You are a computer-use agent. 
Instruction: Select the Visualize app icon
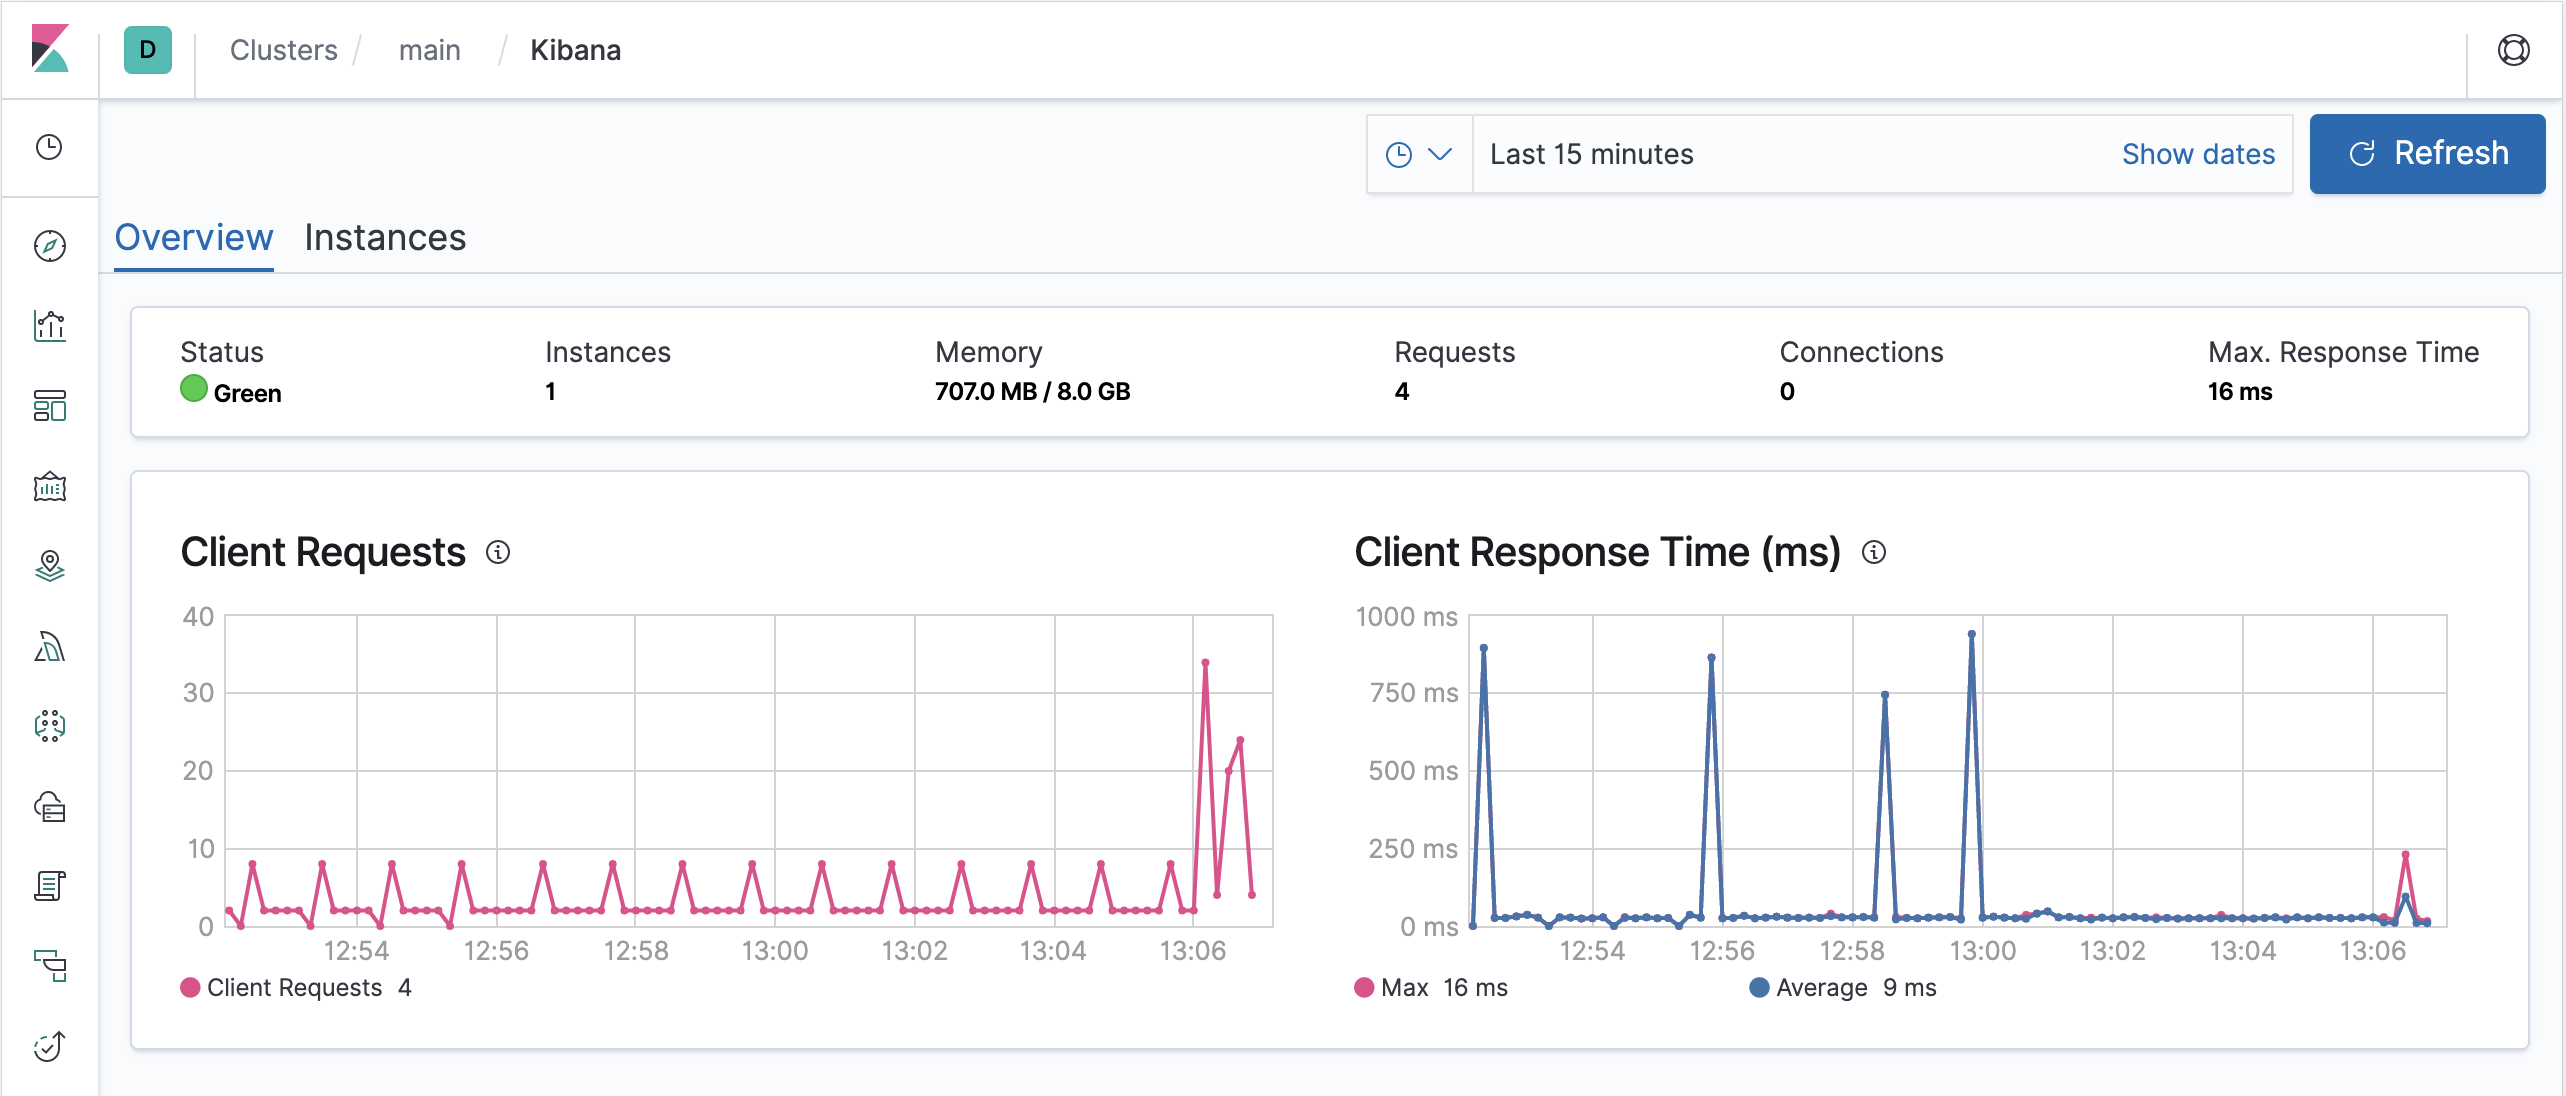[x=49, y=327]
